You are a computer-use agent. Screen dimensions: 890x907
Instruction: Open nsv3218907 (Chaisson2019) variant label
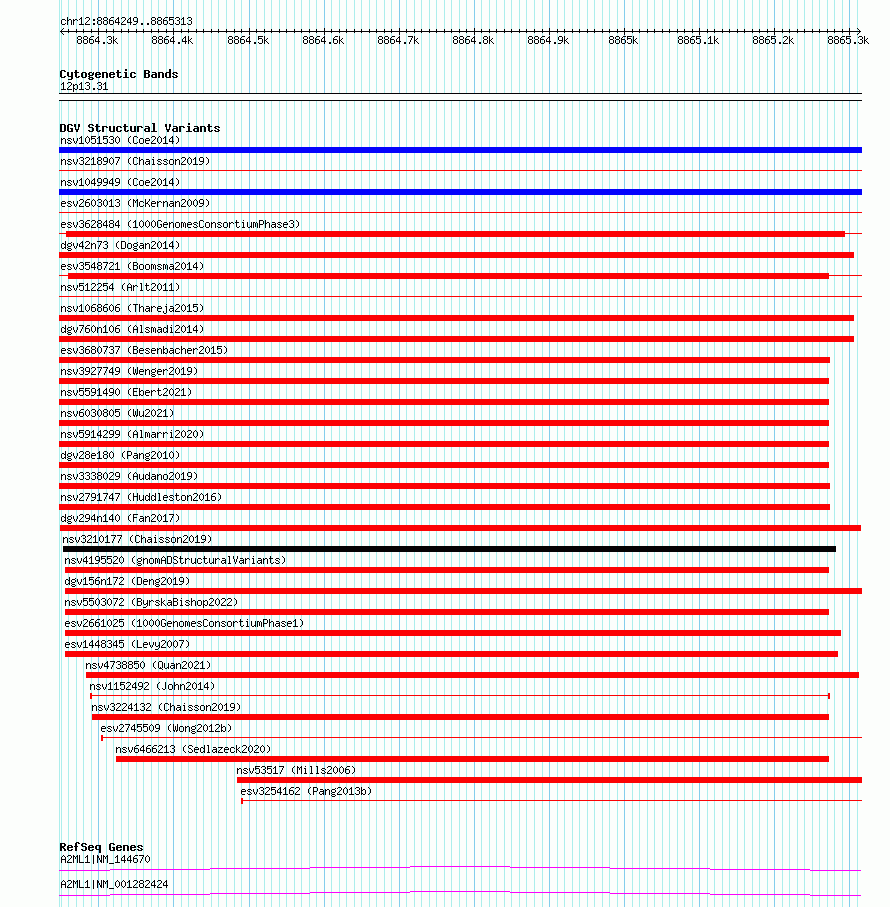(135, 161)
